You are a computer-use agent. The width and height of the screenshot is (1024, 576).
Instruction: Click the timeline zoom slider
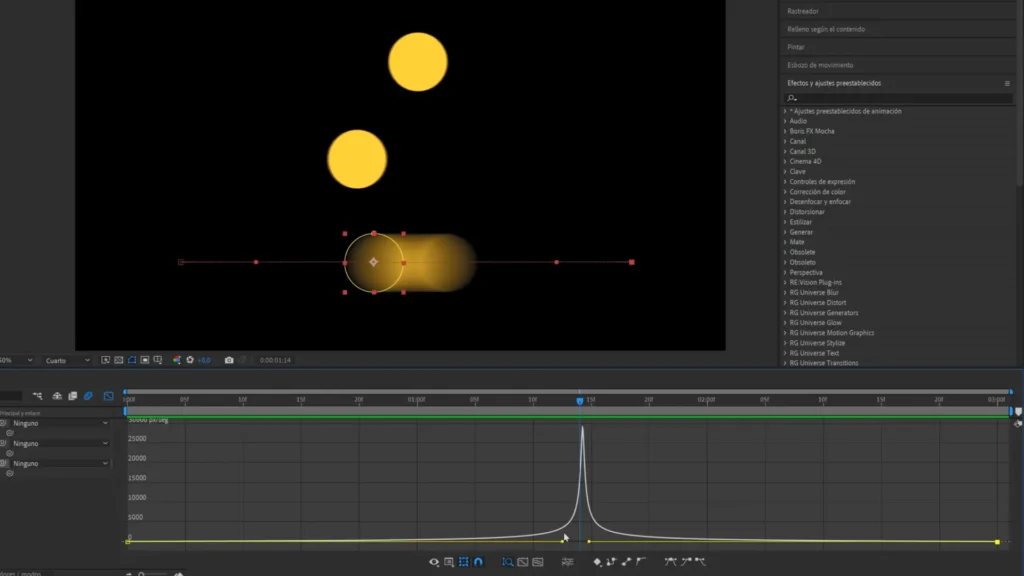(148, 574)
